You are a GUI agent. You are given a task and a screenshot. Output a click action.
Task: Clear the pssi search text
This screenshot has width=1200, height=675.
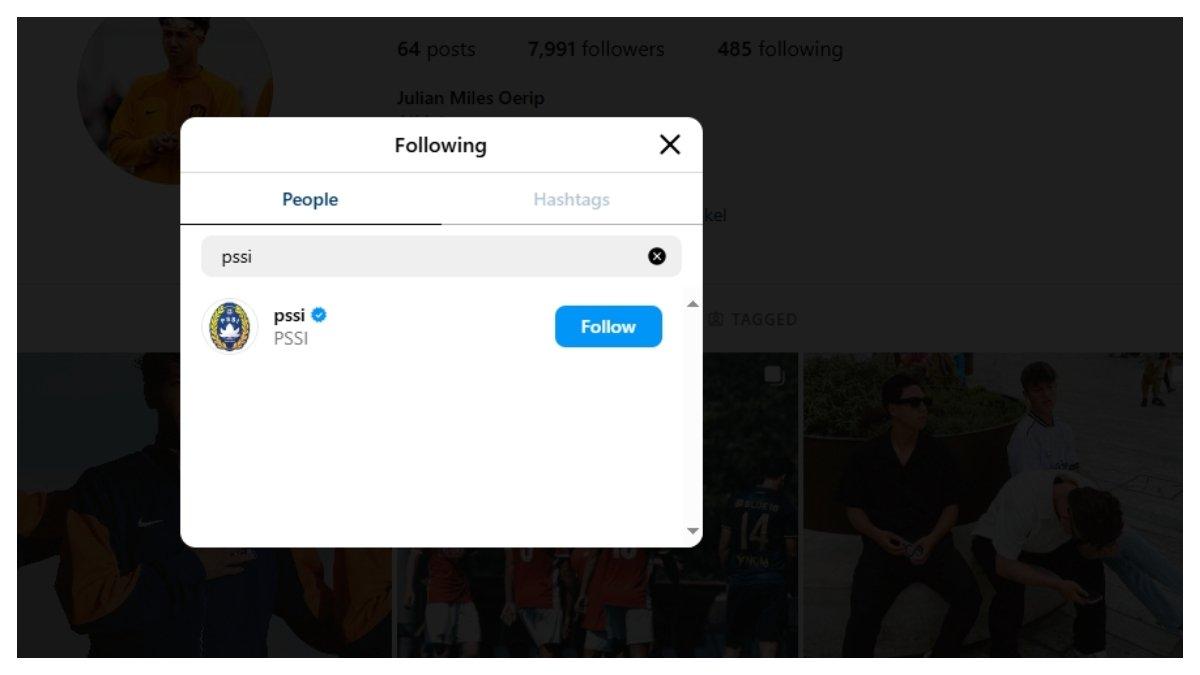point(657,256)
